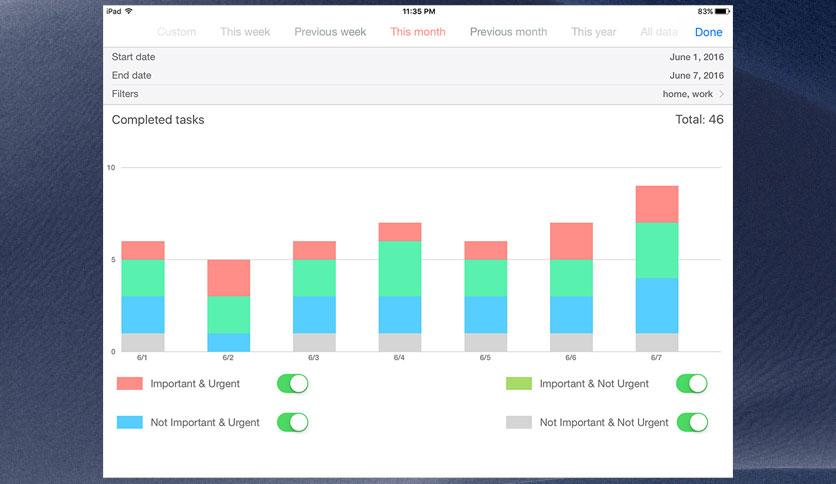Select the Custom date range tab

click(x=177, y=32)
